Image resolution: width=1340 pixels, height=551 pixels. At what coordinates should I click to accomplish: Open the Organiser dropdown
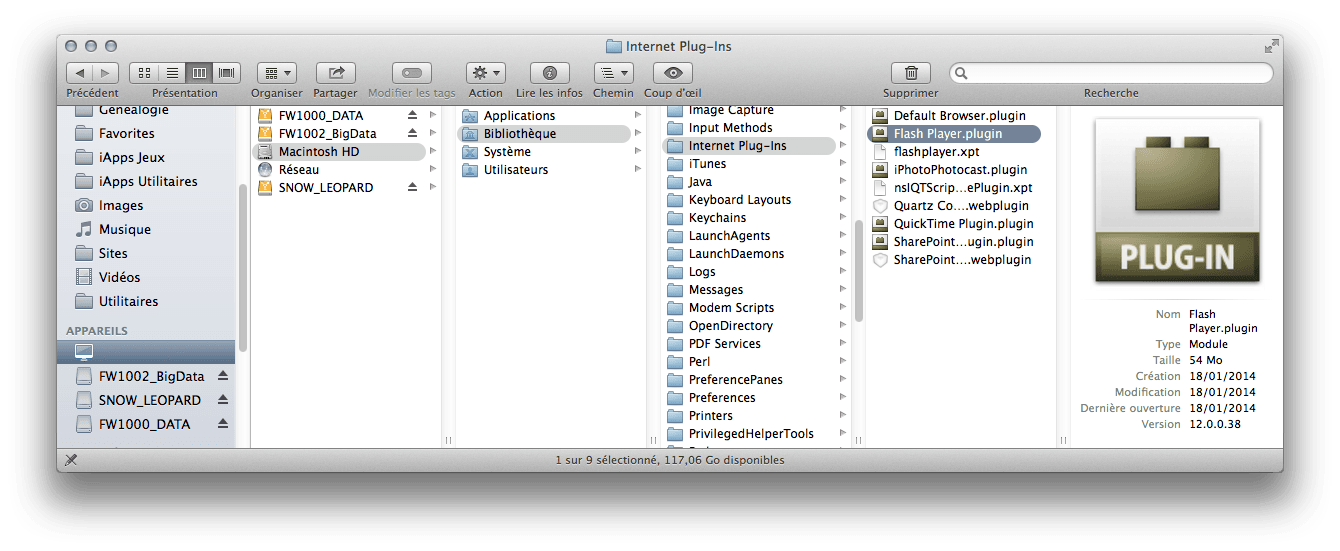point(277,73)
